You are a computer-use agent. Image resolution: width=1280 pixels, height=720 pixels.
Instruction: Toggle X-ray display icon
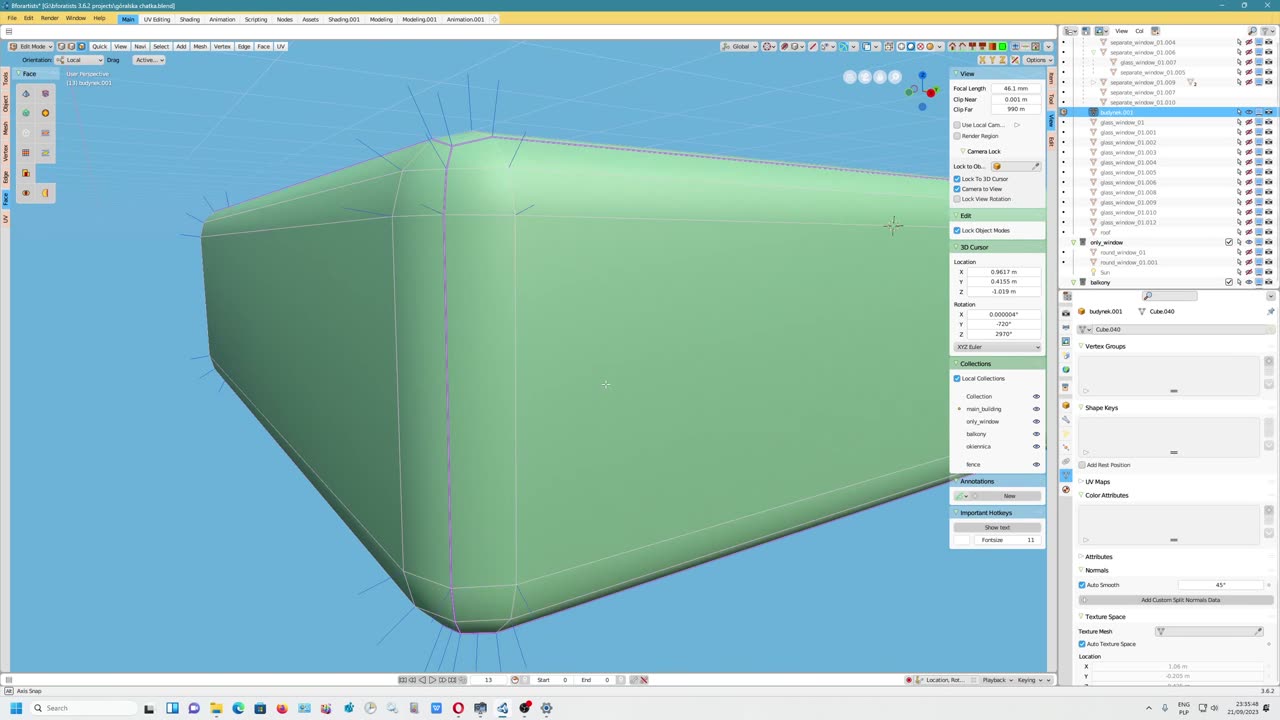889,46
